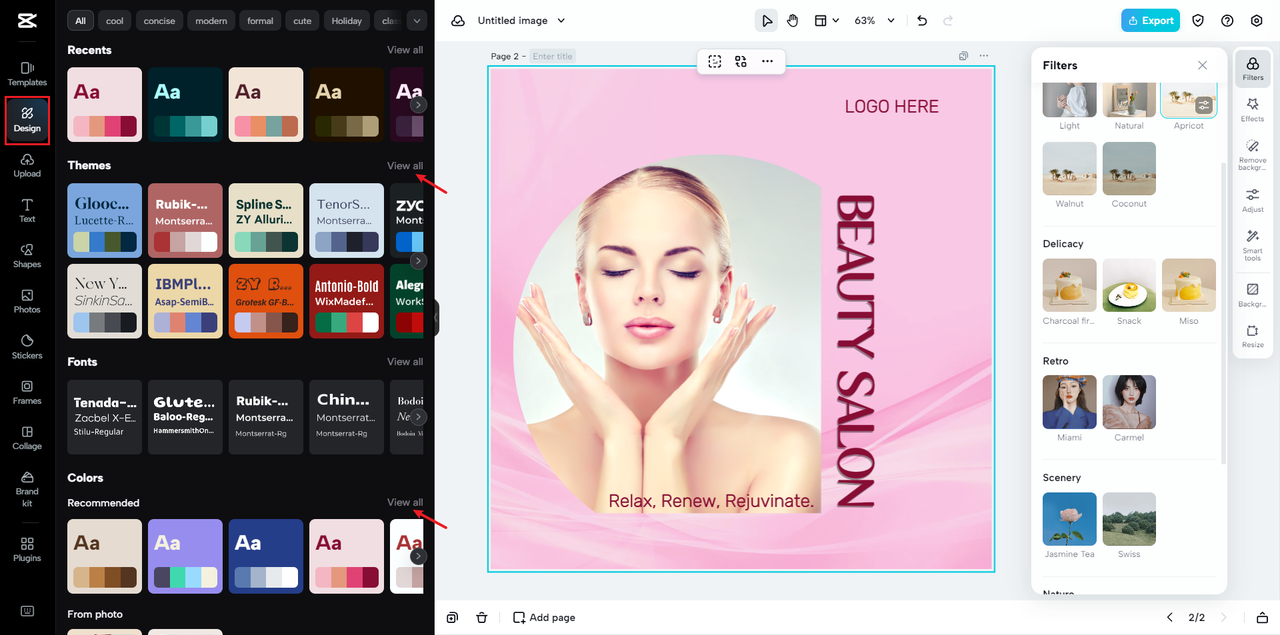Open the settings gear icon
The height and width of the screenshot is (635, 1280).
[x=1257, y=20]
